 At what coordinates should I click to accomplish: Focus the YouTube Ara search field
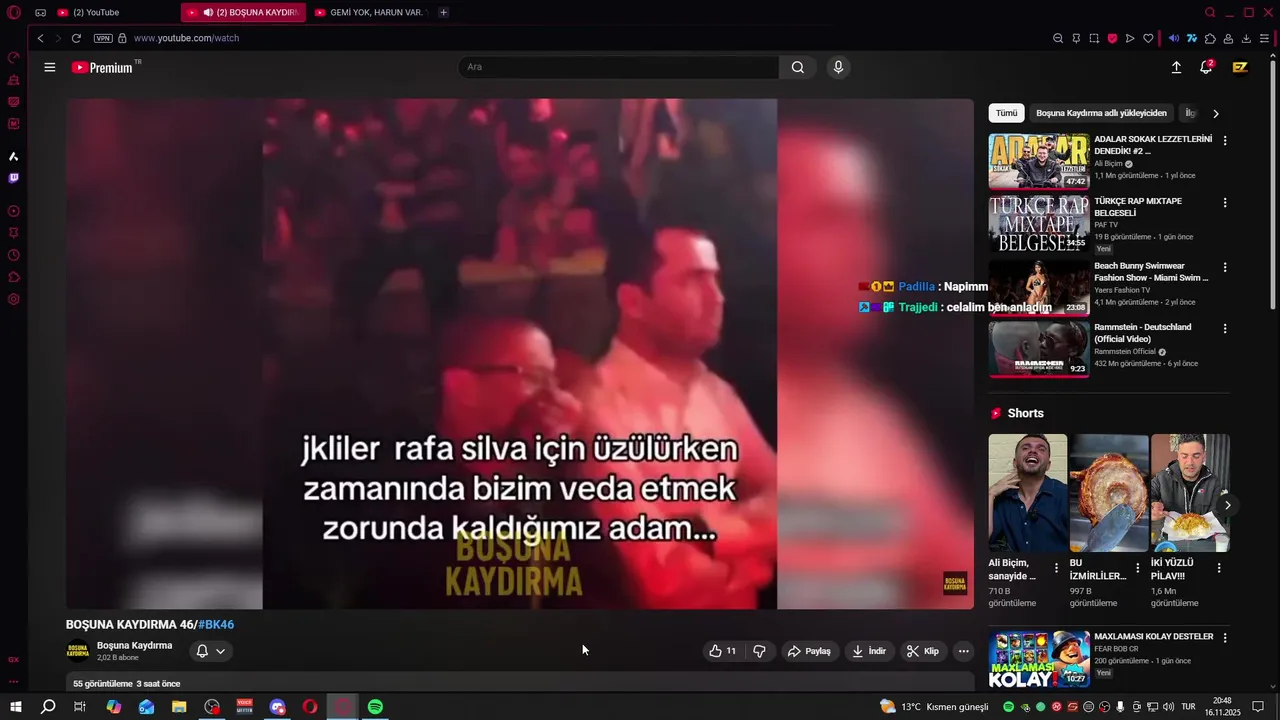[618, 67]
